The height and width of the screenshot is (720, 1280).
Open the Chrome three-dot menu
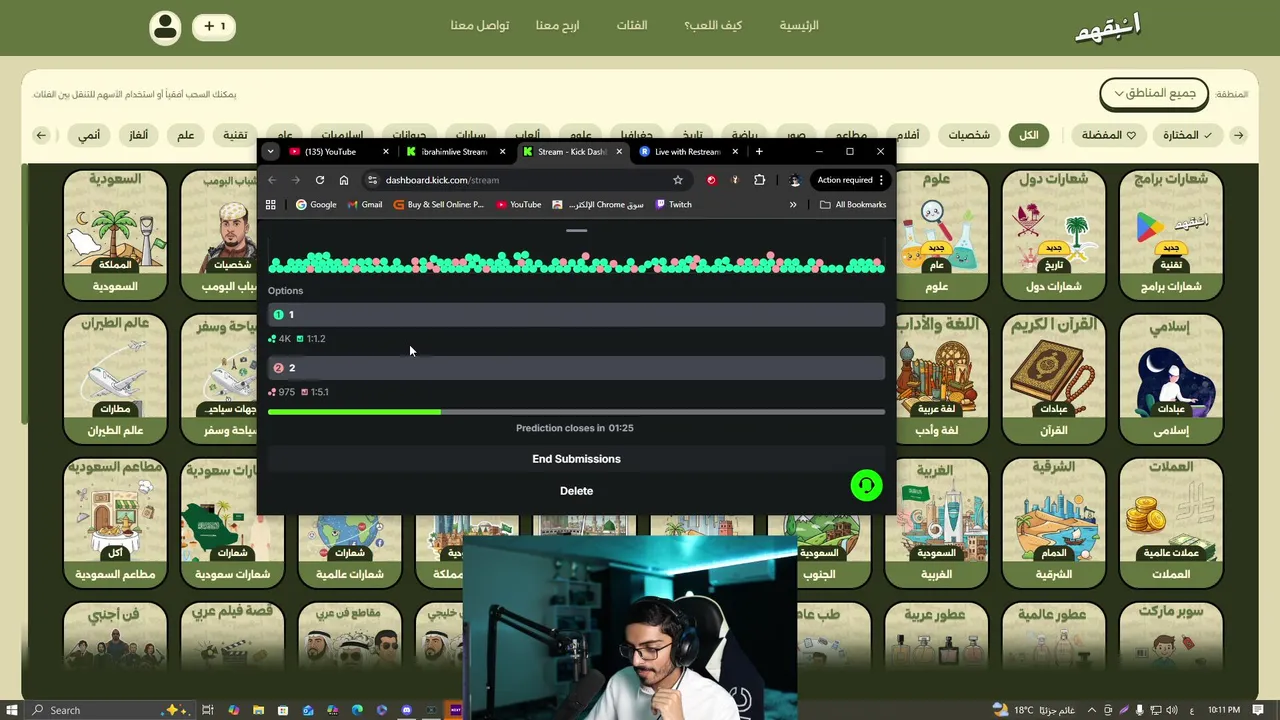coord(881,180)
